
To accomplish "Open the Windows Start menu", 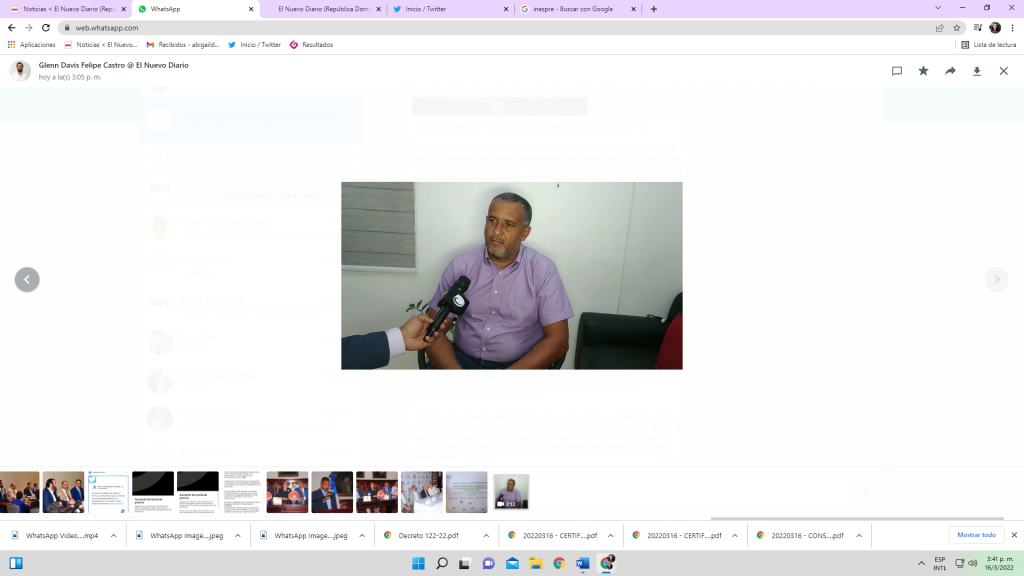I will [x=415, y=563].
